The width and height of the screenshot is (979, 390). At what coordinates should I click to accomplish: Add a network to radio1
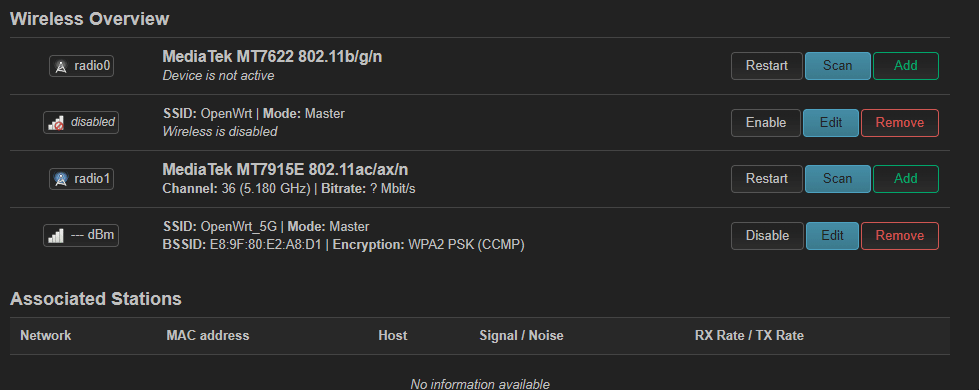[905, 179]
